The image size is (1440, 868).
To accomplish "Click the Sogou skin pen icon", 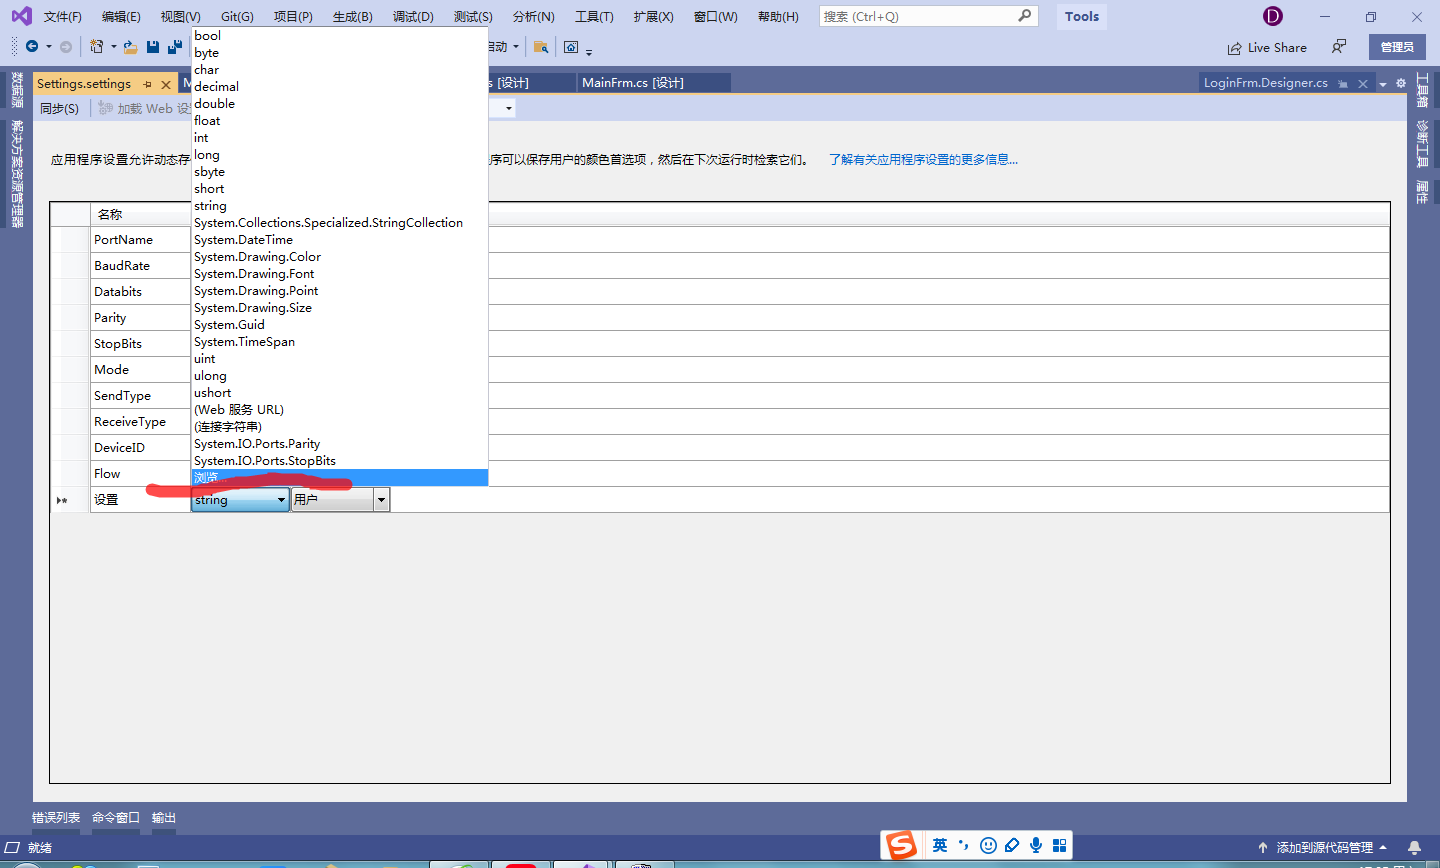I will pyautogui.click(x=1012, y=845).
